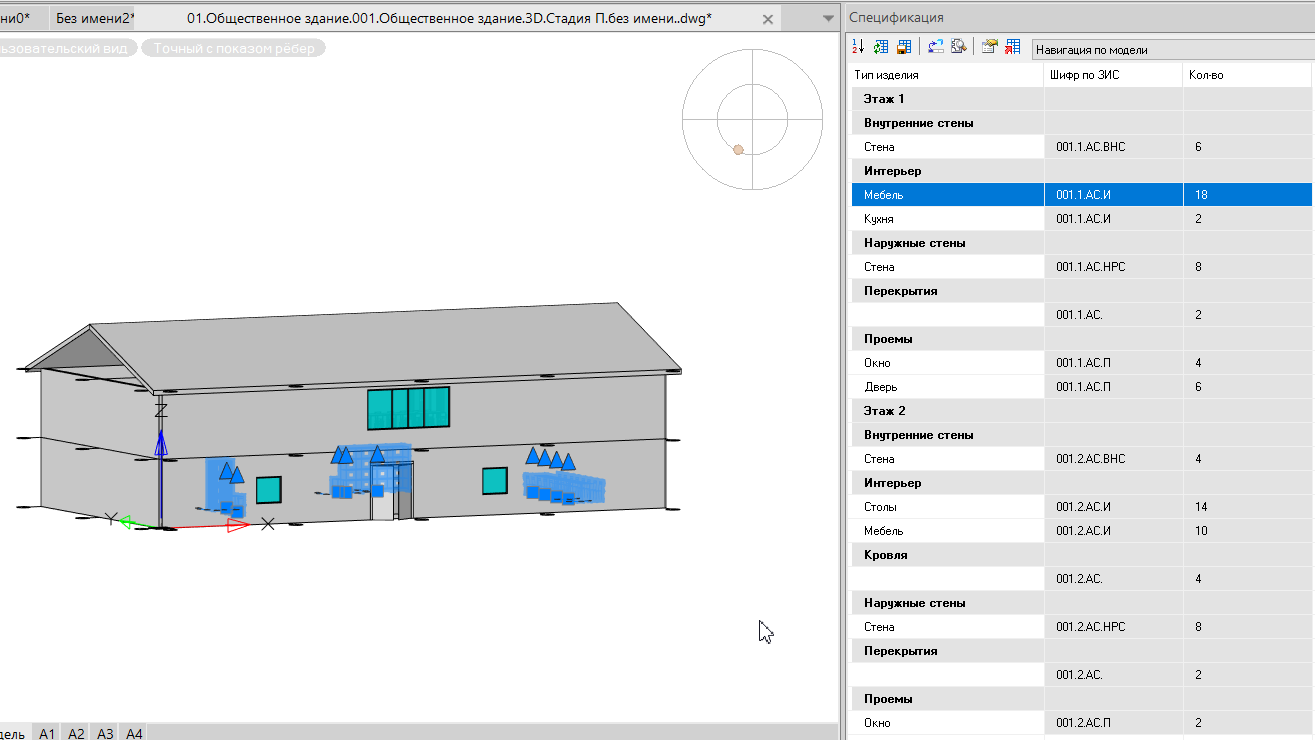Click the table icon with red arrow
Viewport: 1315px width, 740px height.
point(1013,47)
